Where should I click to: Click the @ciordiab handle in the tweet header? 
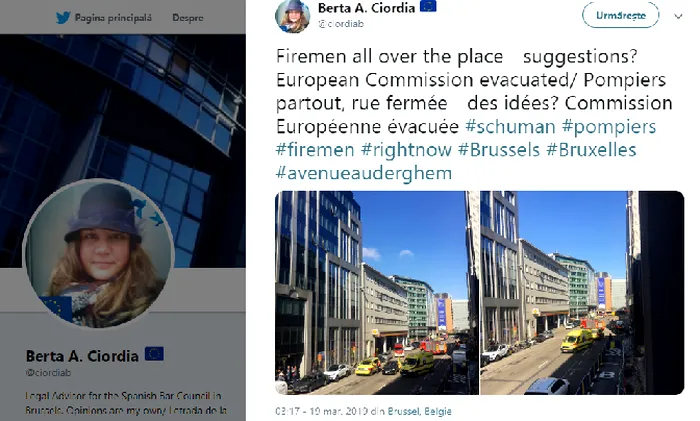(341, 24)
